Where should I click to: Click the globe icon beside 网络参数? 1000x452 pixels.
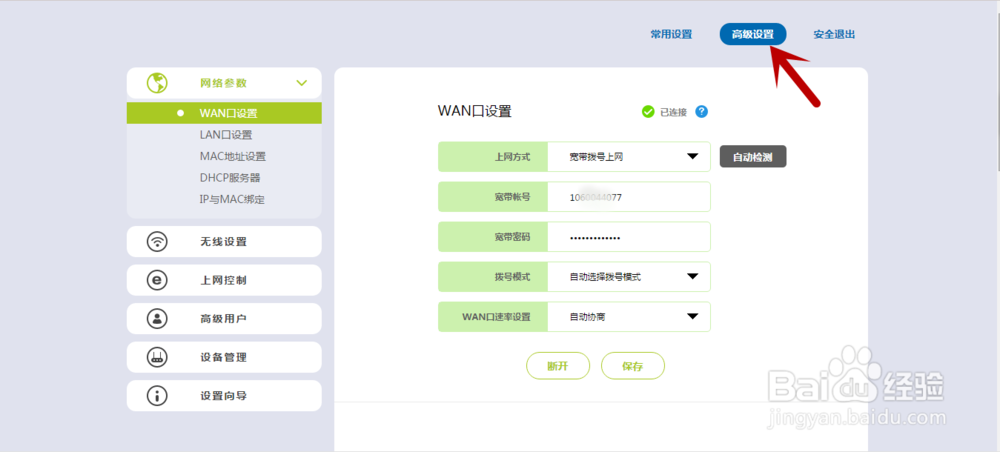coord(157,83)
